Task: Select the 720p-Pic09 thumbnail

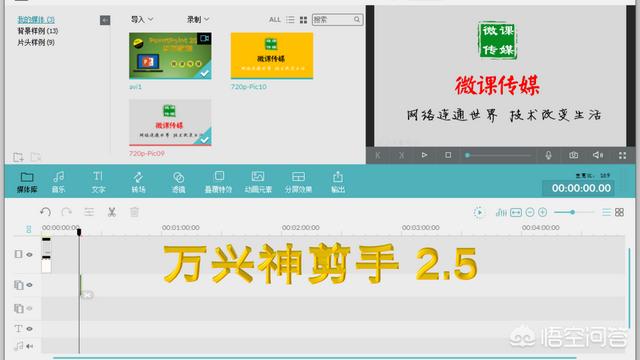Action: point(170,122)
